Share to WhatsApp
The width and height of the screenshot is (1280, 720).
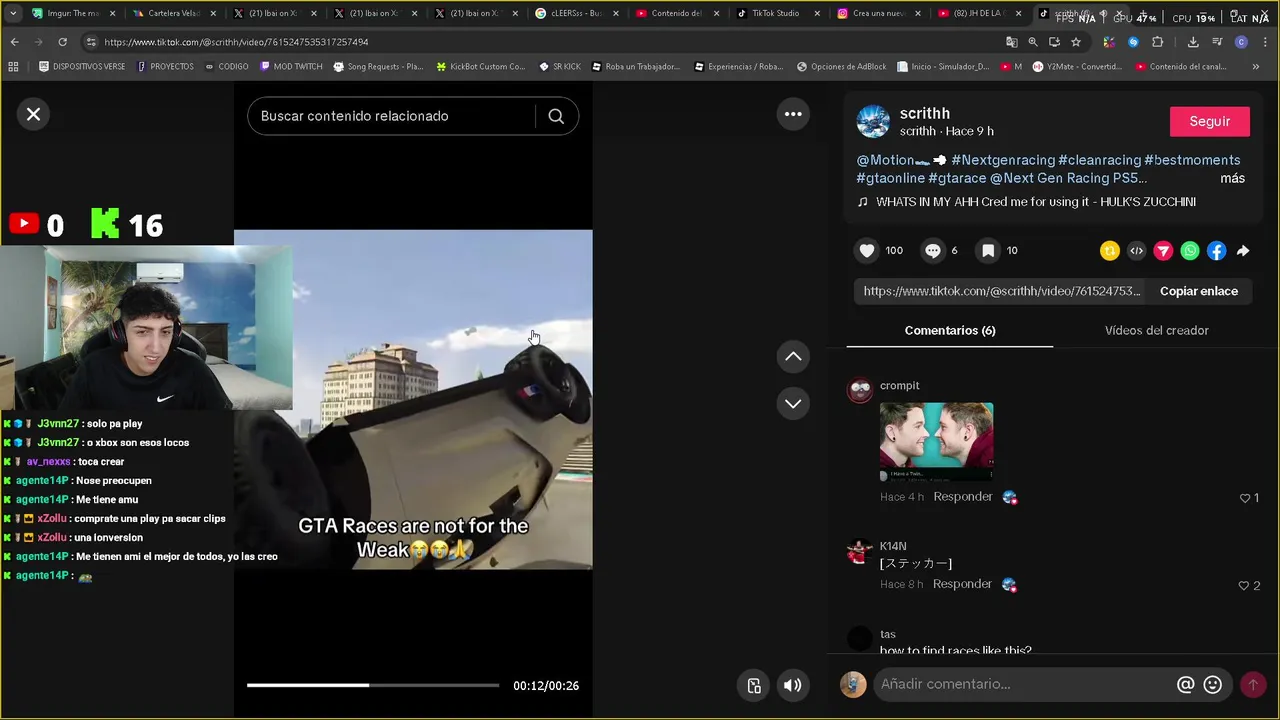pos(1190,251)
